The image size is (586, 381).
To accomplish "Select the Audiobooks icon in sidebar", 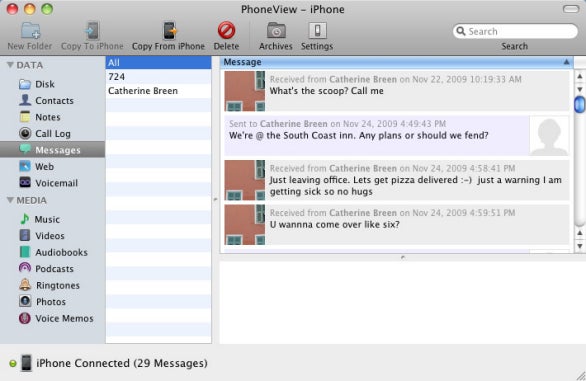I will 25,252.
